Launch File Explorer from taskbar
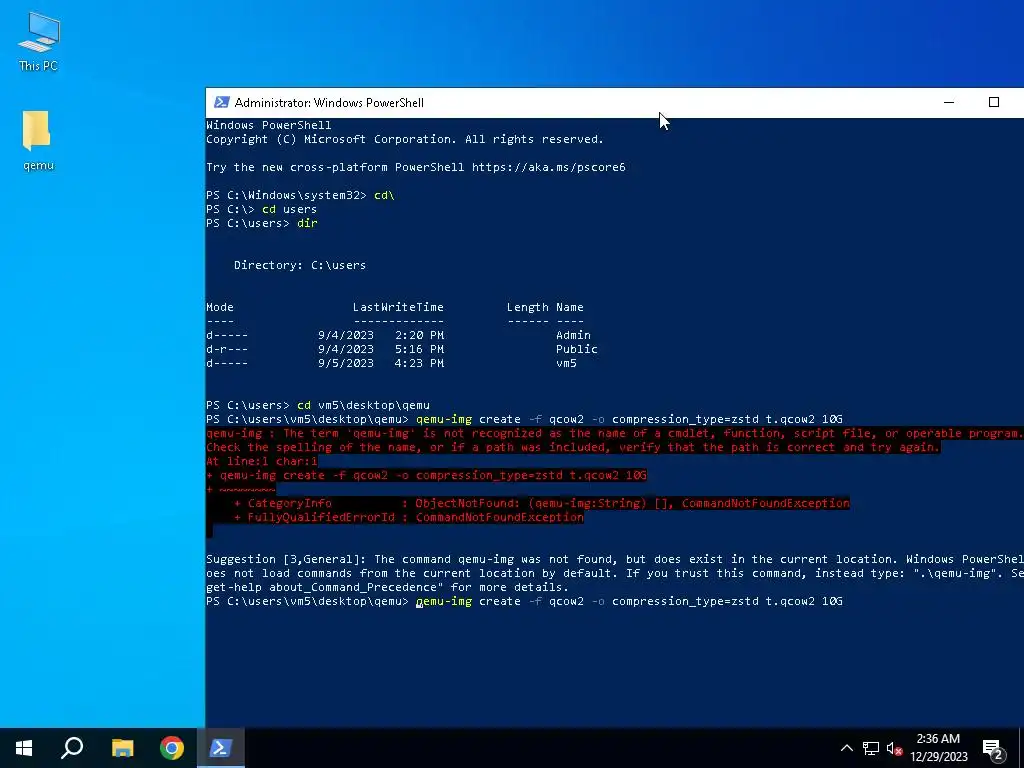Screen dimensions: 1024x768 coord(122,748)
